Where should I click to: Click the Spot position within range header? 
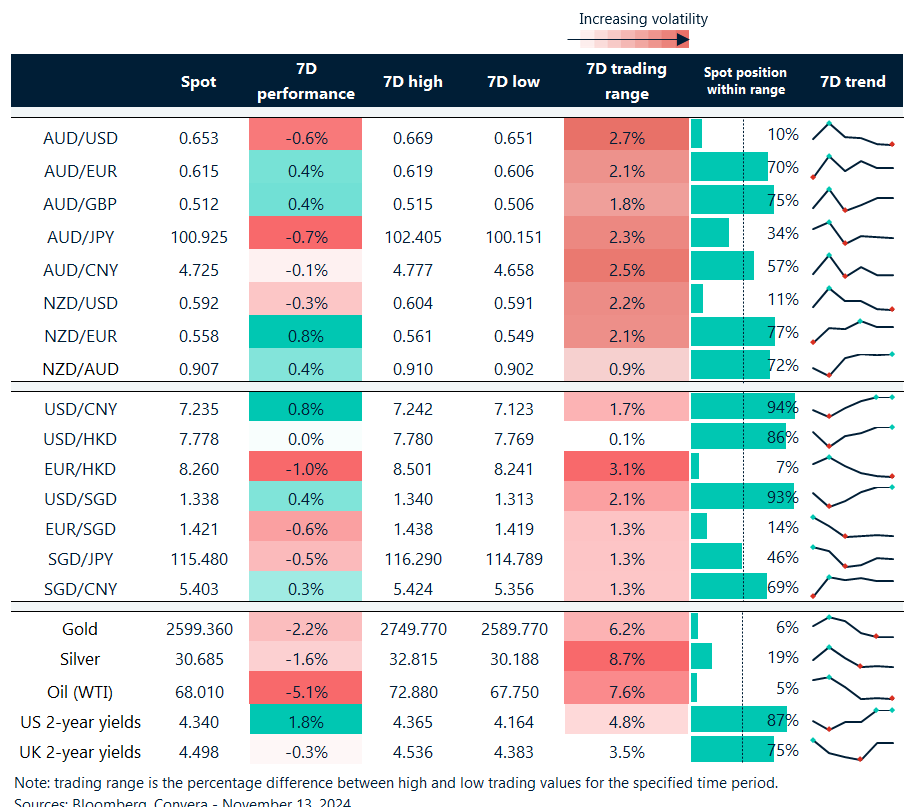(744, 81)
